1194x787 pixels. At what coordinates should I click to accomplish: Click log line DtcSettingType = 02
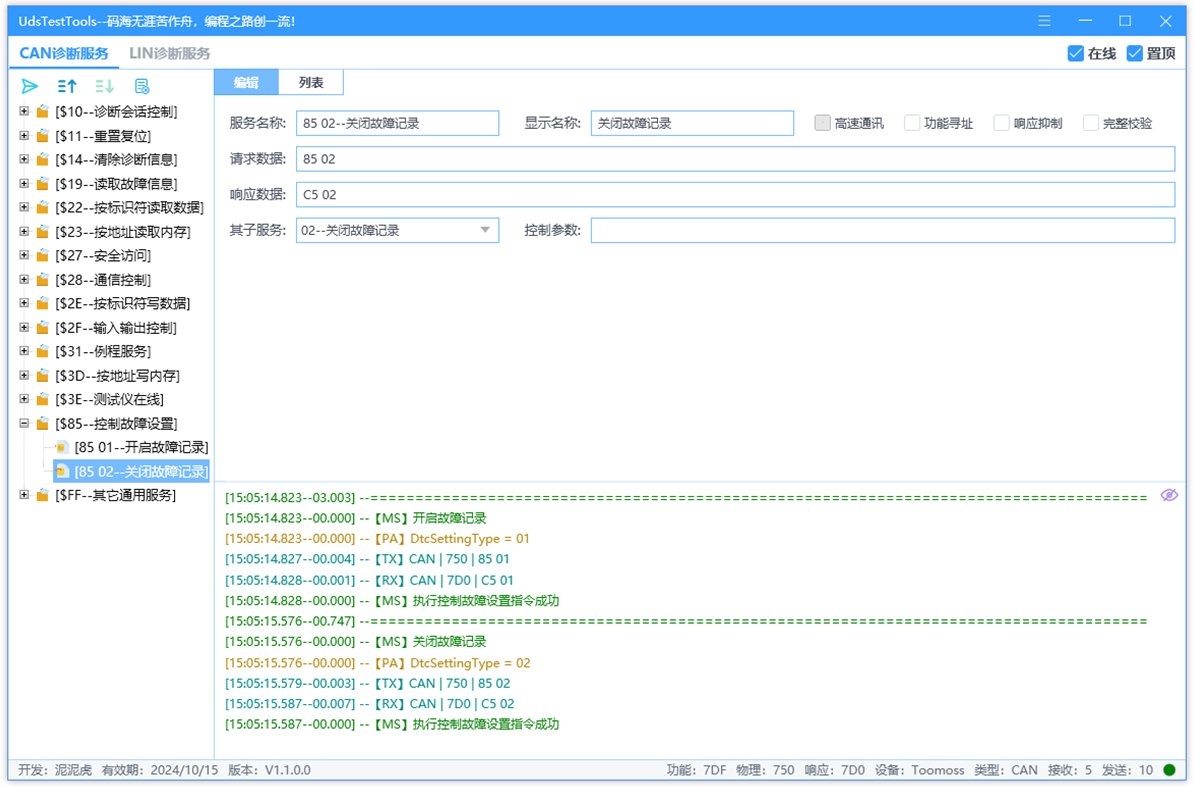378,663
